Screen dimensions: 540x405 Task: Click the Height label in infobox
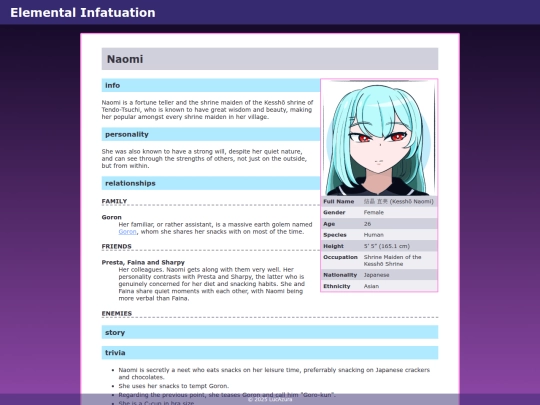(x=333, y=246)
